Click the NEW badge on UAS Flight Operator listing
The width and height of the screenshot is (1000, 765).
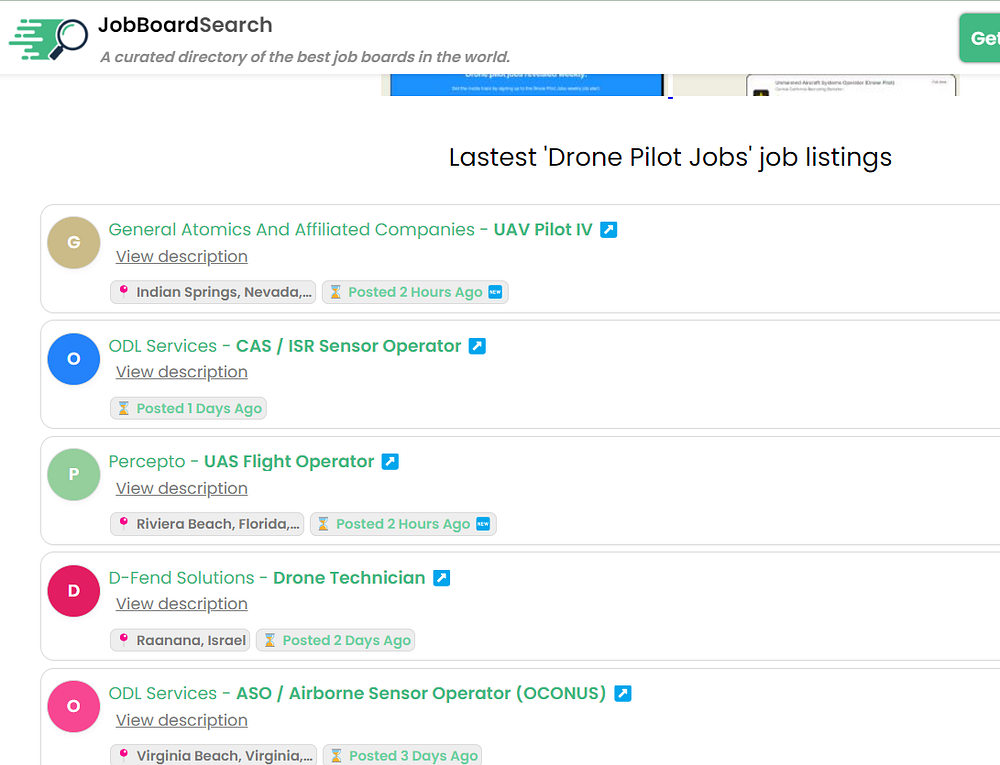pos(483,524)
